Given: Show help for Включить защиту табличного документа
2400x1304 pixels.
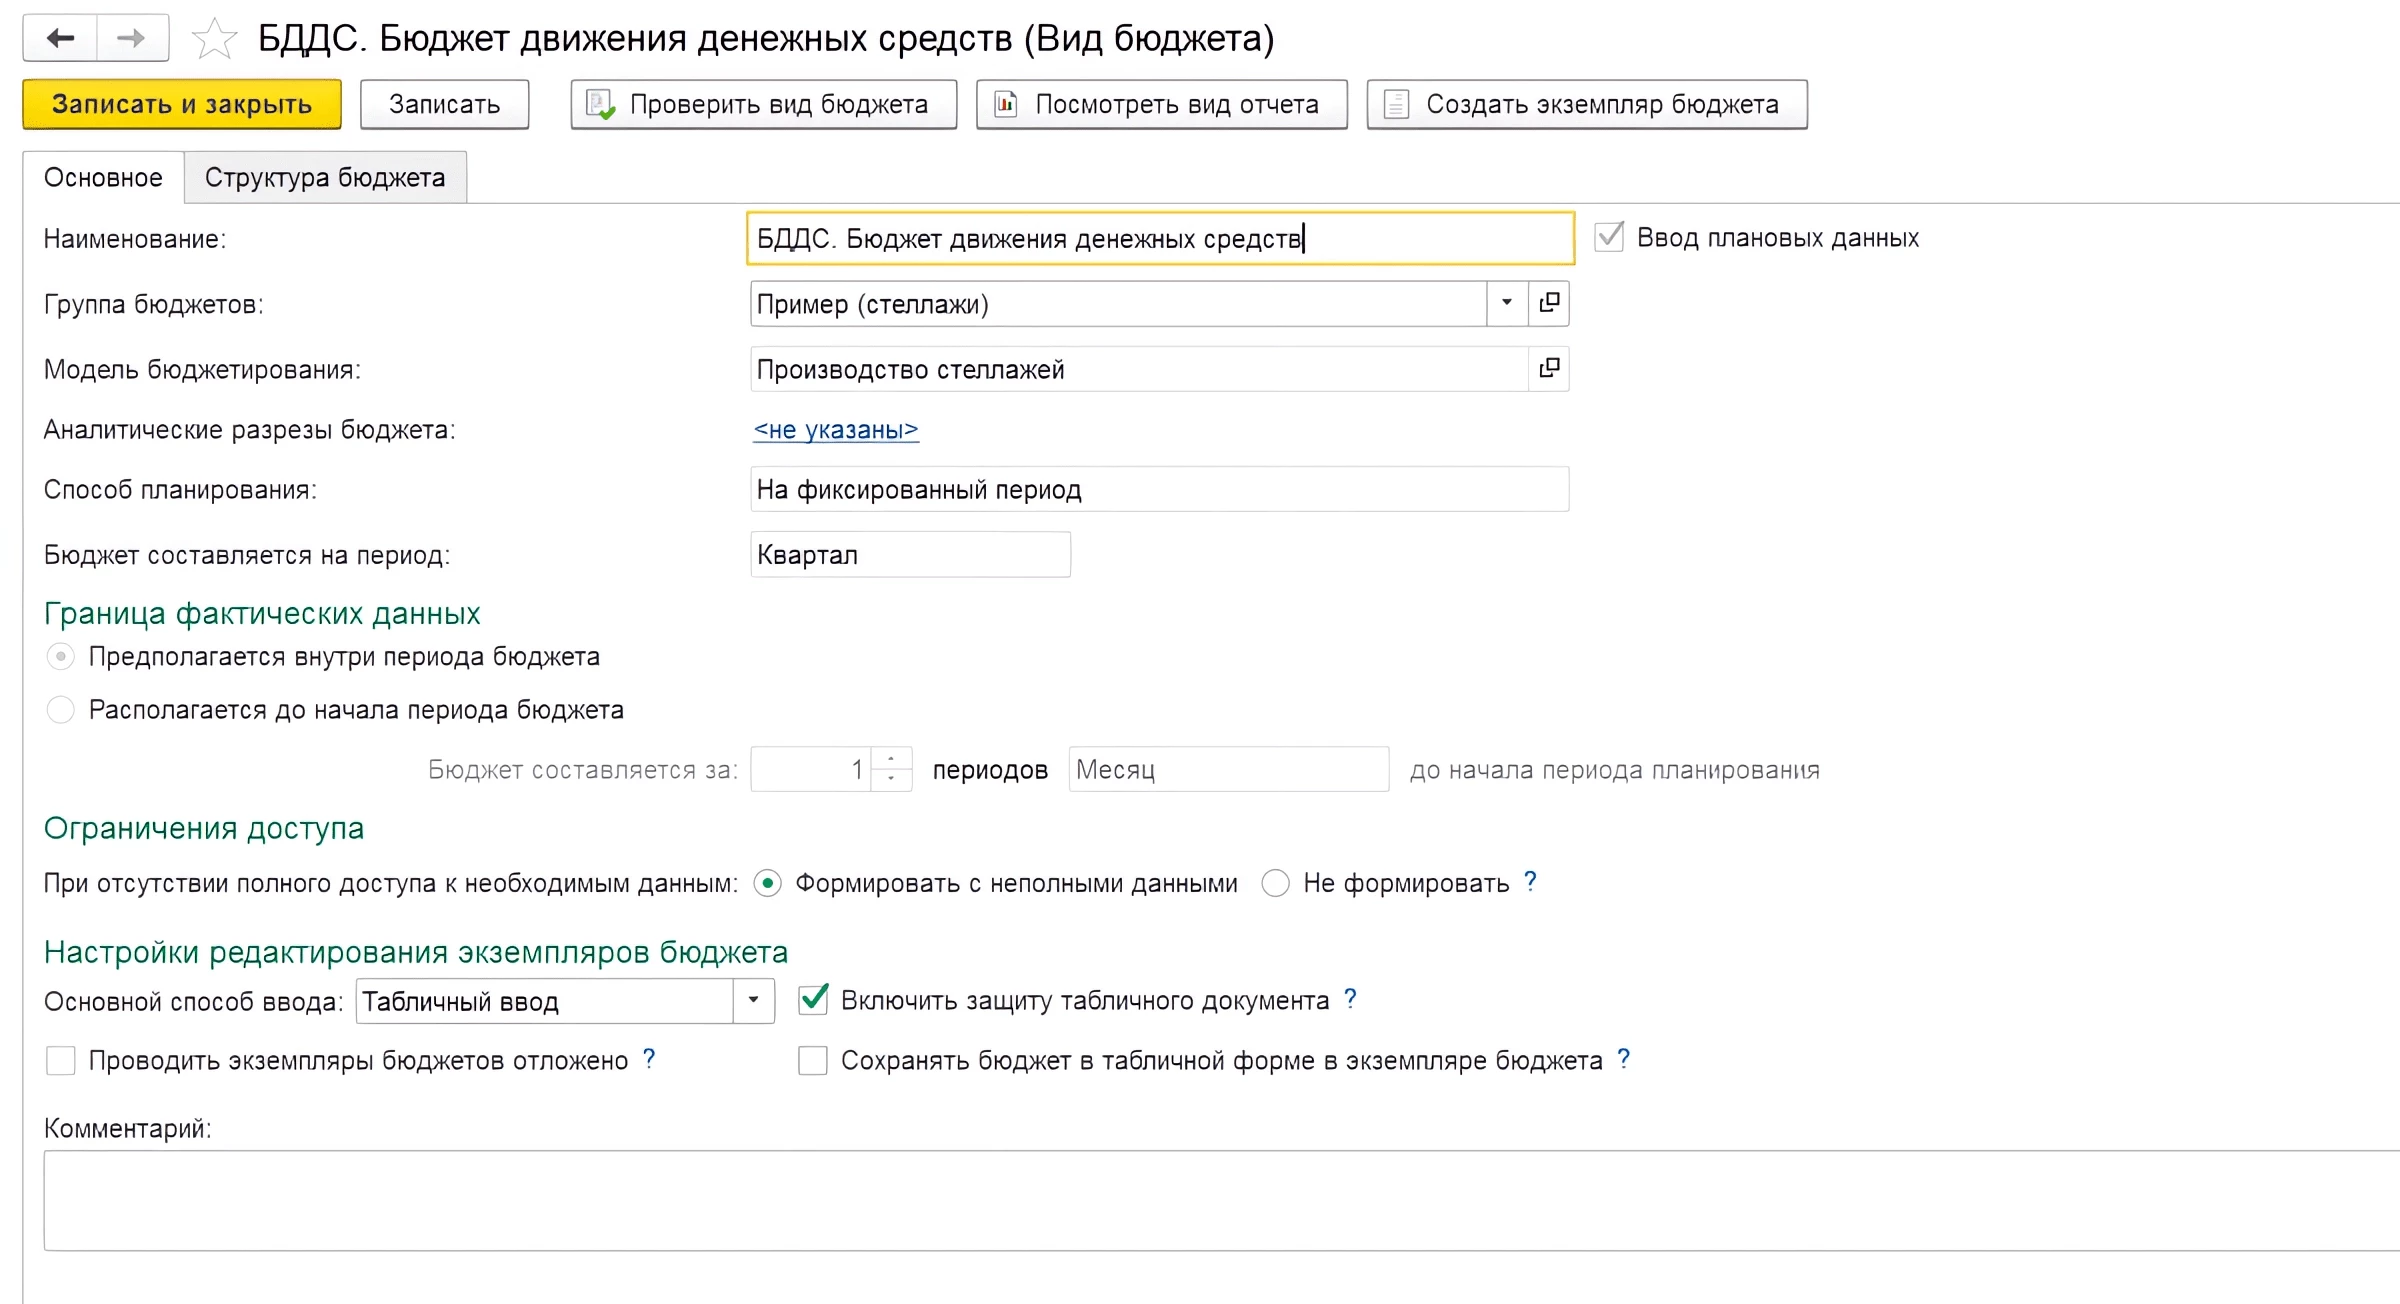Looking at the screenshot, I should pos(1351,999).
